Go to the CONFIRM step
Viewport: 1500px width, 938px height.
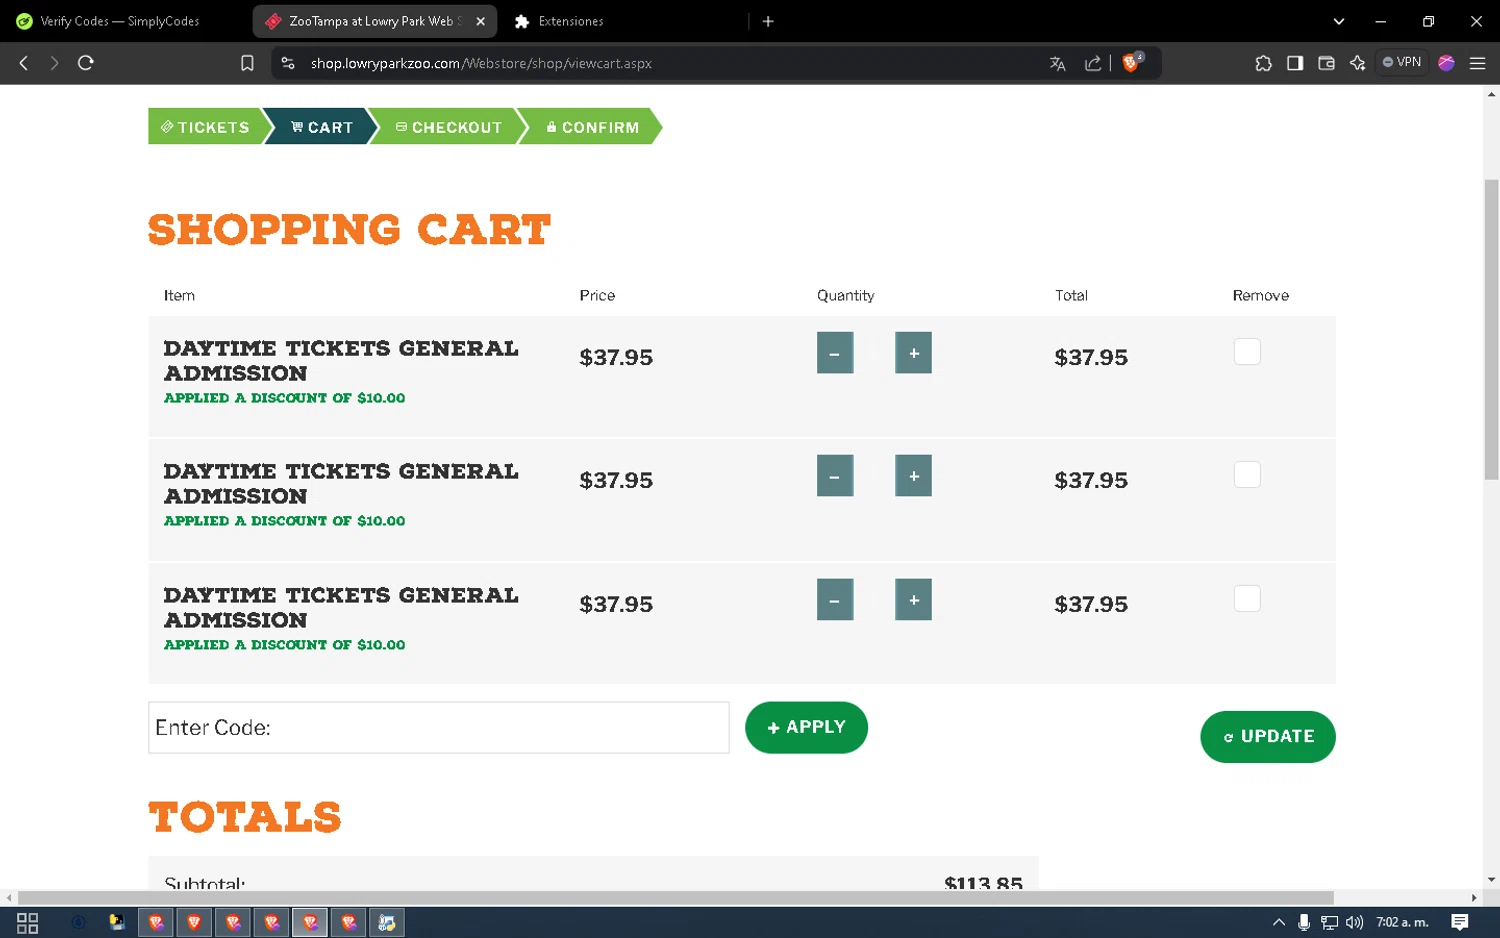[x=593, y=127]
